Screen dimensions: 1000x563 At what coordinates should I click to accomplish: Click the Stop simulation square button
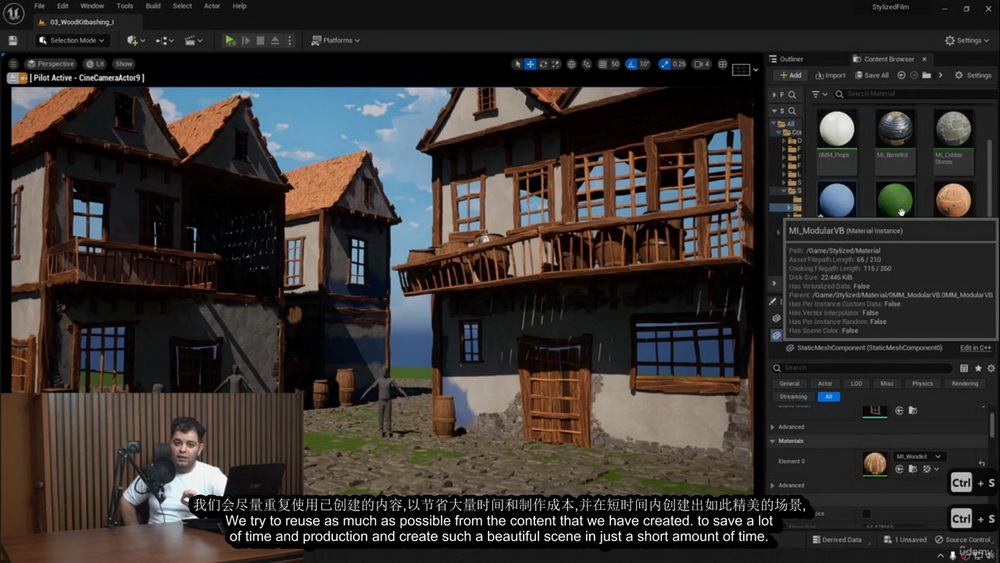(x=260, y=40)
